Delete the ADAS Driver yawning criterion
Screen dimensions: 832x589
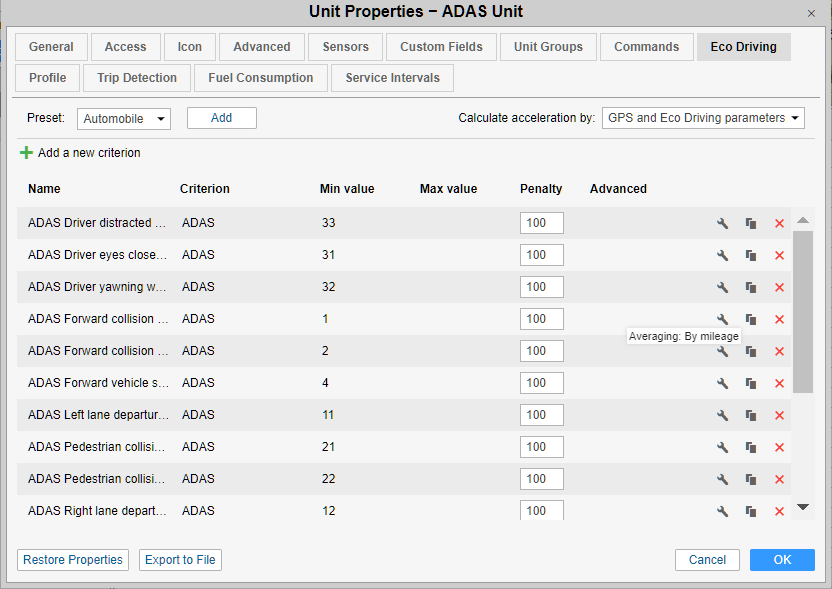pyautogui.click(x=779, y=287)
